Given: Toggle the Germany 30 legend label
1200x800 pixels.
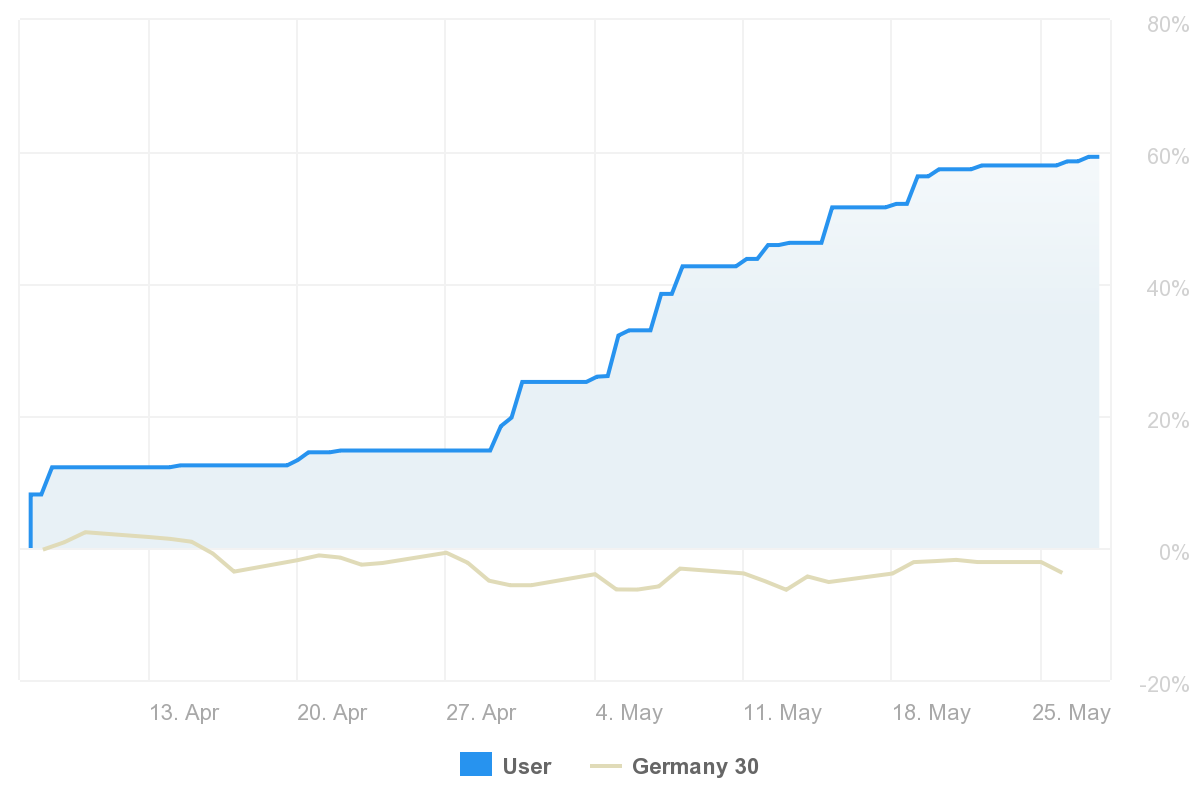Looking at the screenshot, I should pyautogui.click(x=695, y=767).
